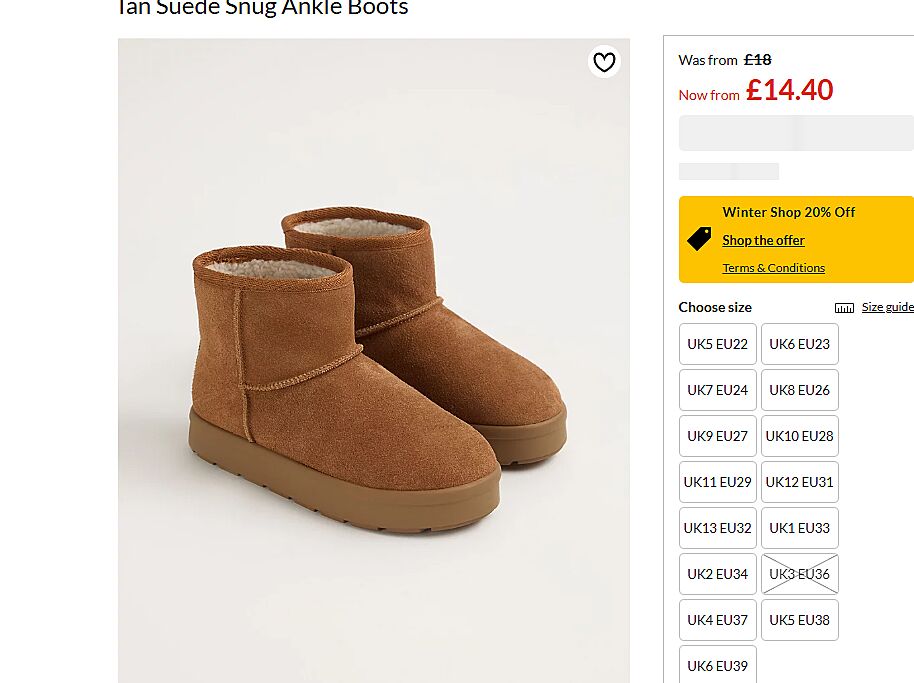914x683 pixels.
Task: Choose size UK6 EU23
Action: pyautogui.click(x=799, y=344)
